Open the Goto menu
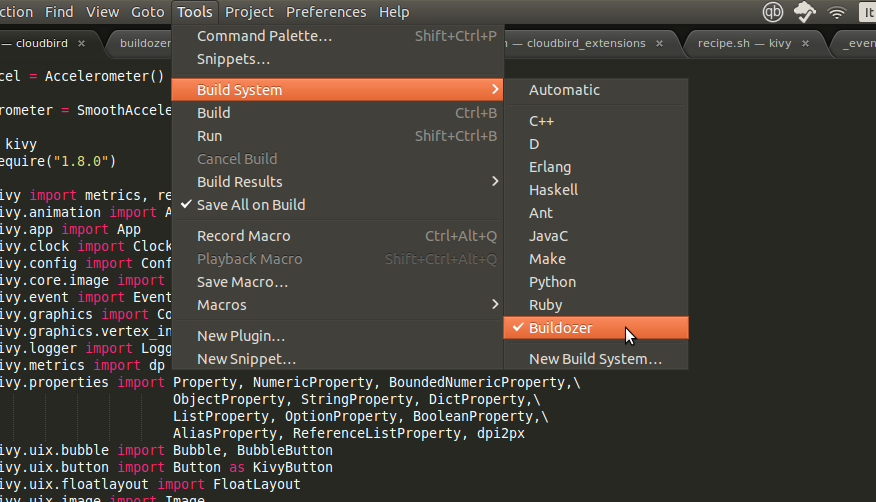The width and height of the screenshot is (876, 502). point(147,12)
